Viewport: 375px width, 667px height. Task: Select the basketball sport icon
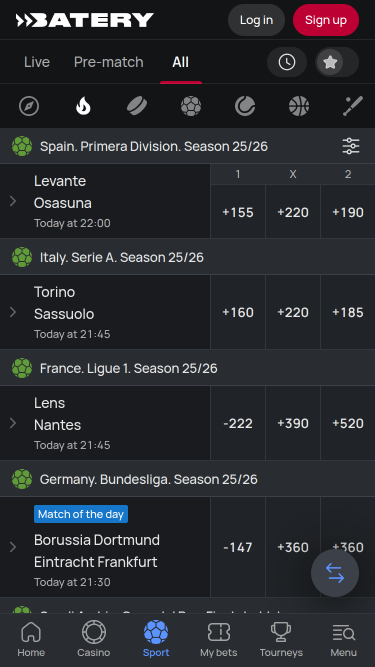click(x=299, y=106)
